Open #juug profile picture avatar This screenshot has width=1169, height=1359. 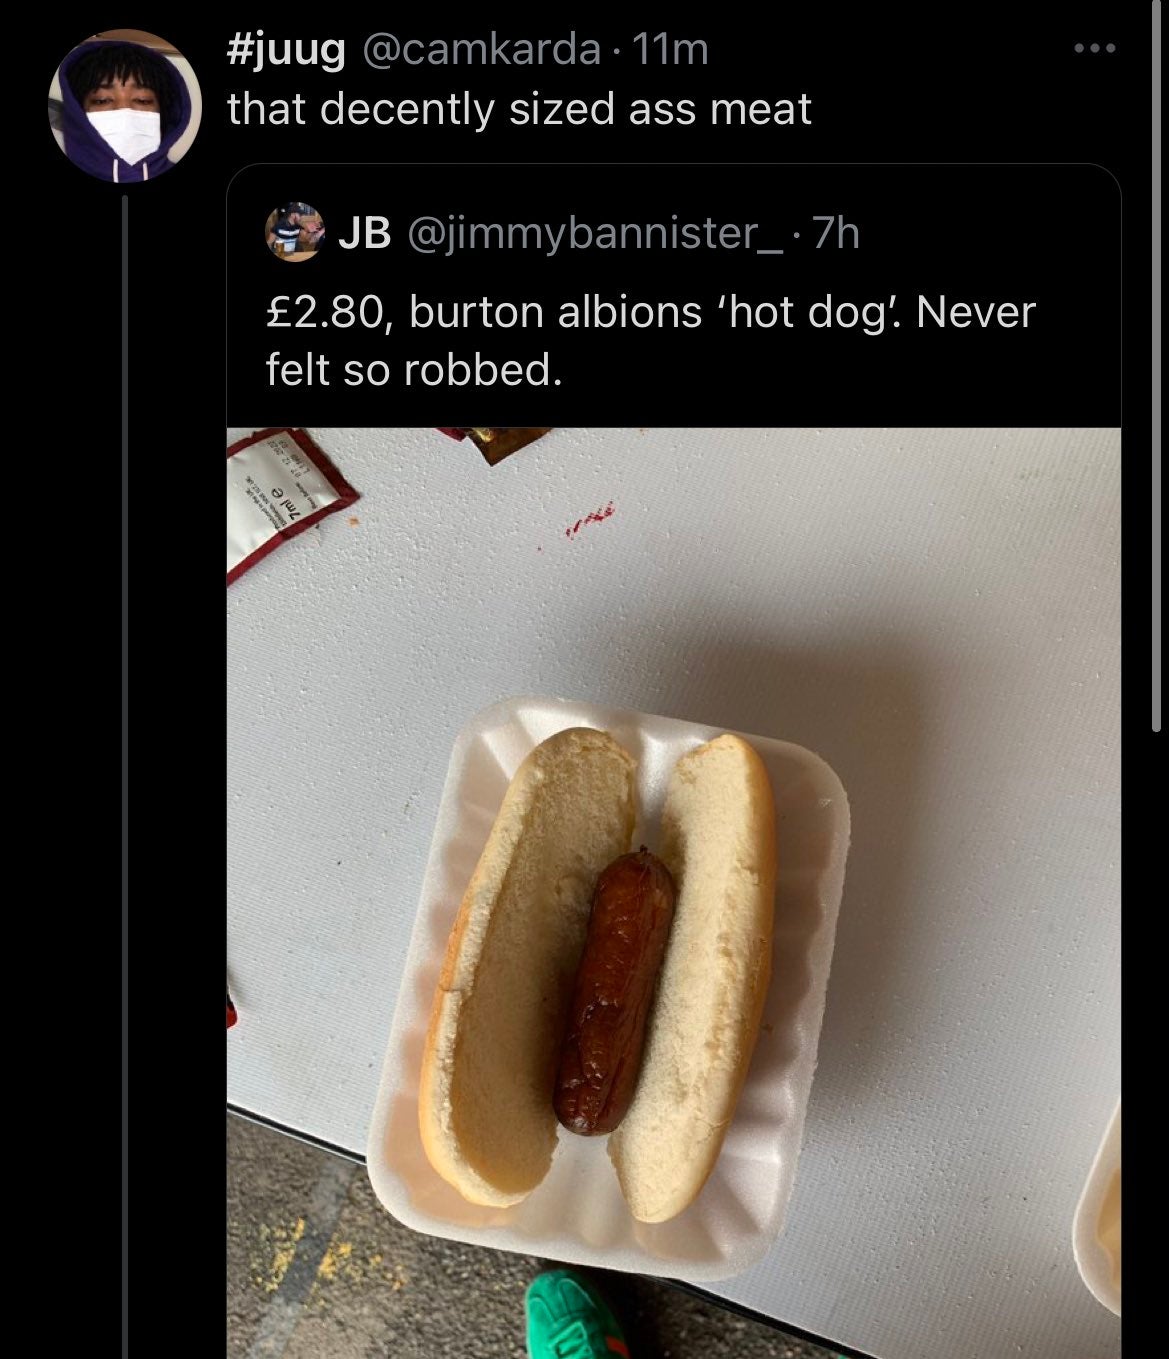tap(125, 107)
